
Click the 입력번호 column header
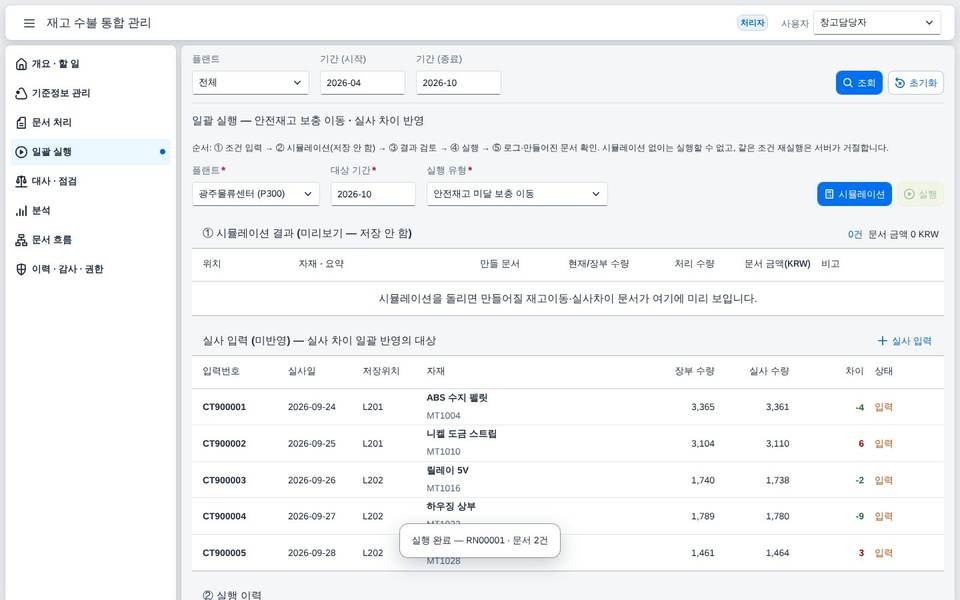pyautogui.click(x=221, y=371)
